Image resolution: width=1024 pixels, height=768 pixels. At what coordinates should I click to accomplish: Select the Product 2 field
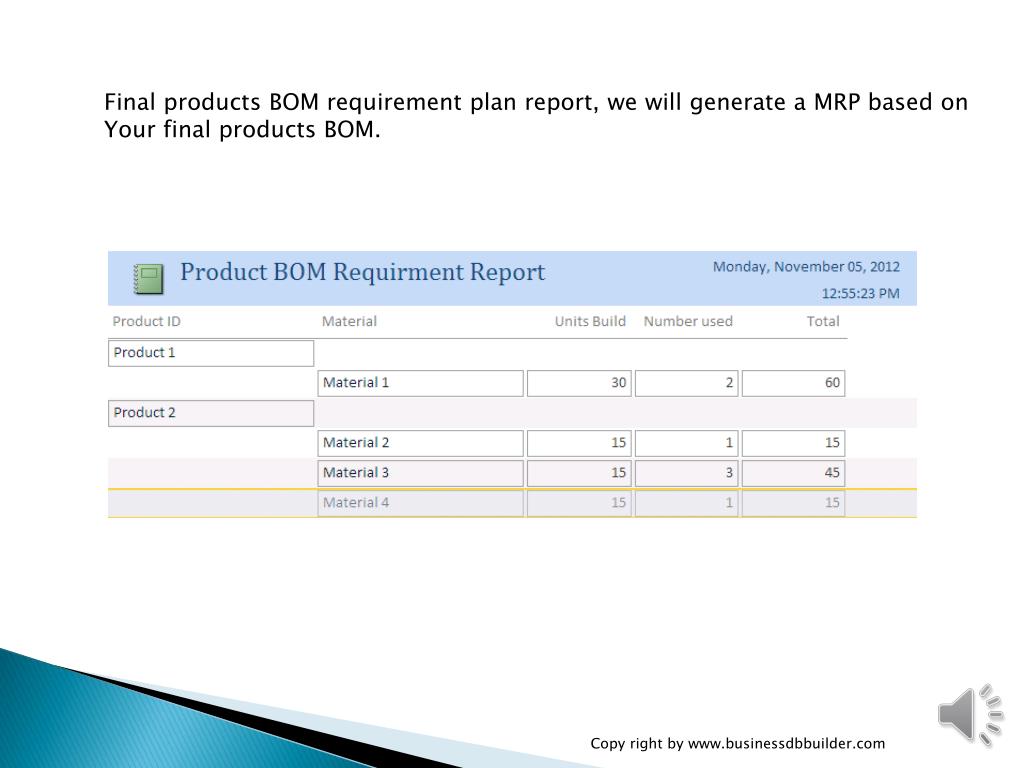tap(210, 413)
